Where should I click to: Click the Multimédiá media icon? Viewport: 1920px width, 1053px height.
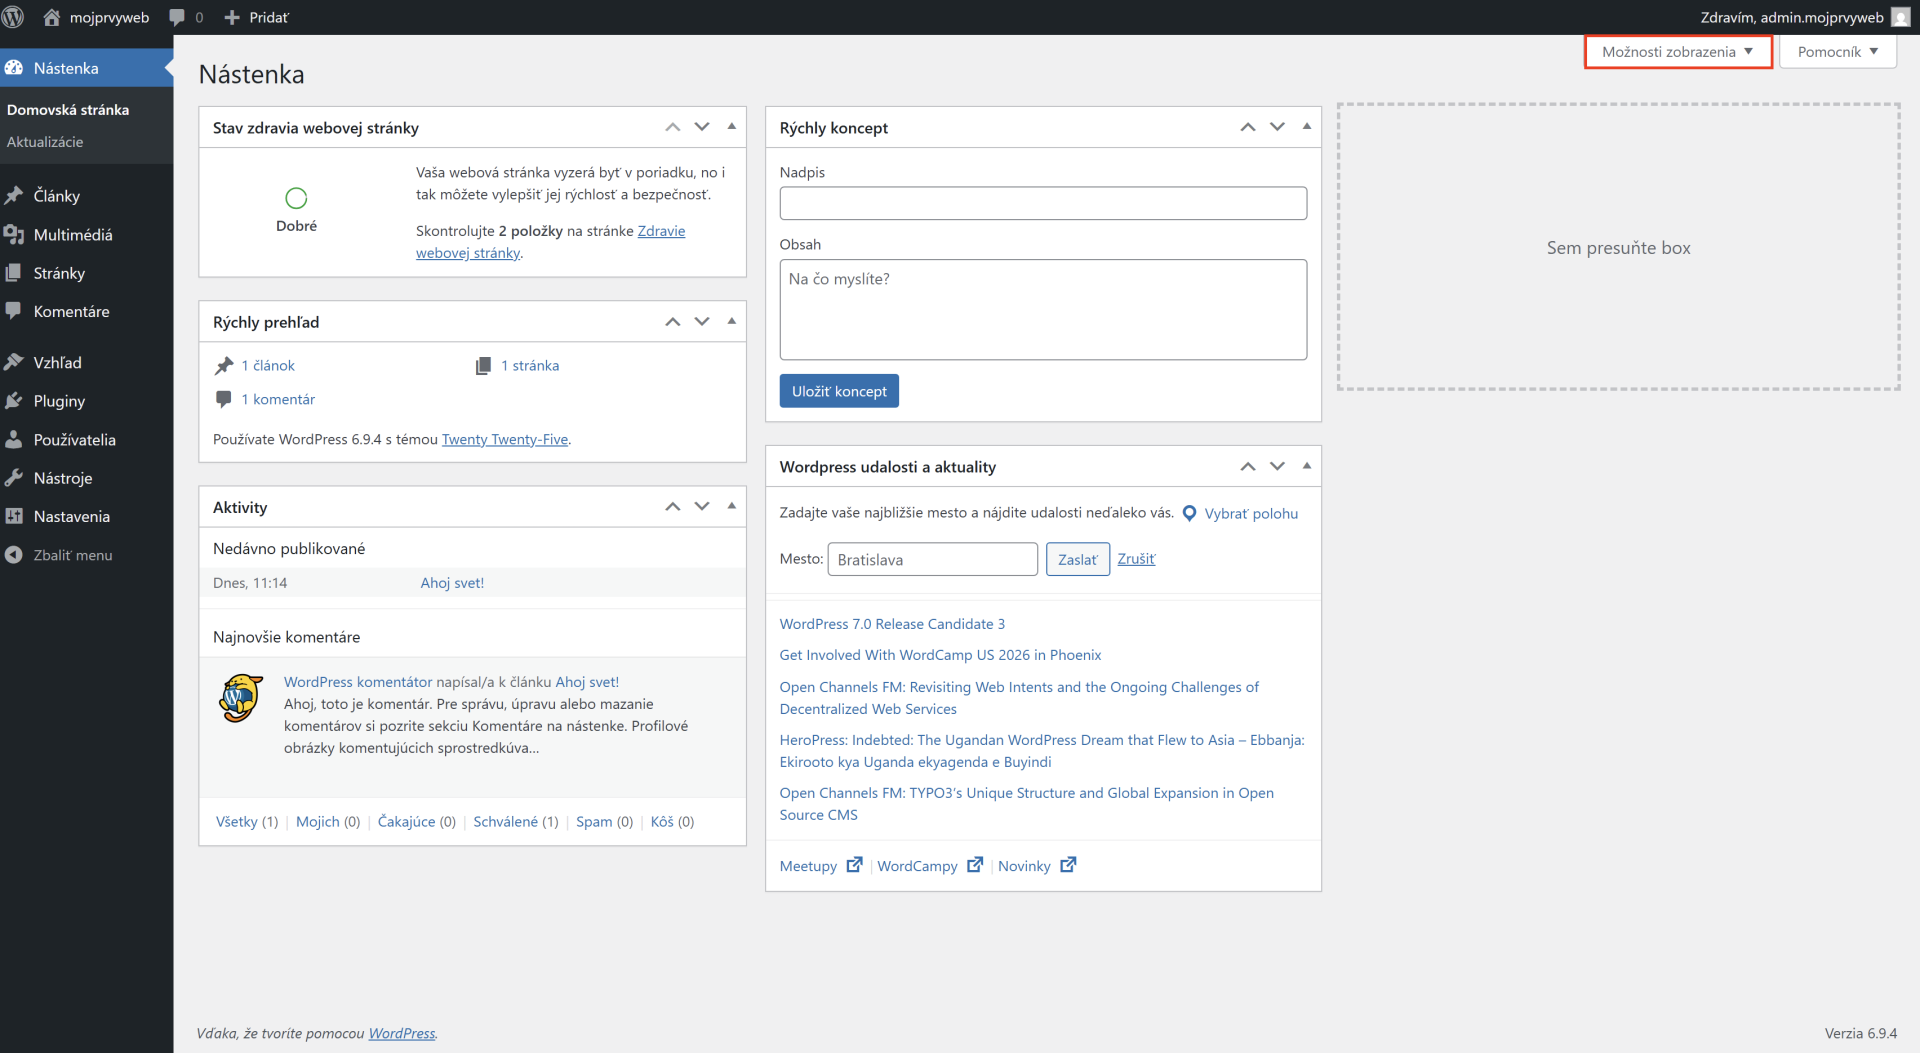[x=14, y=235]
